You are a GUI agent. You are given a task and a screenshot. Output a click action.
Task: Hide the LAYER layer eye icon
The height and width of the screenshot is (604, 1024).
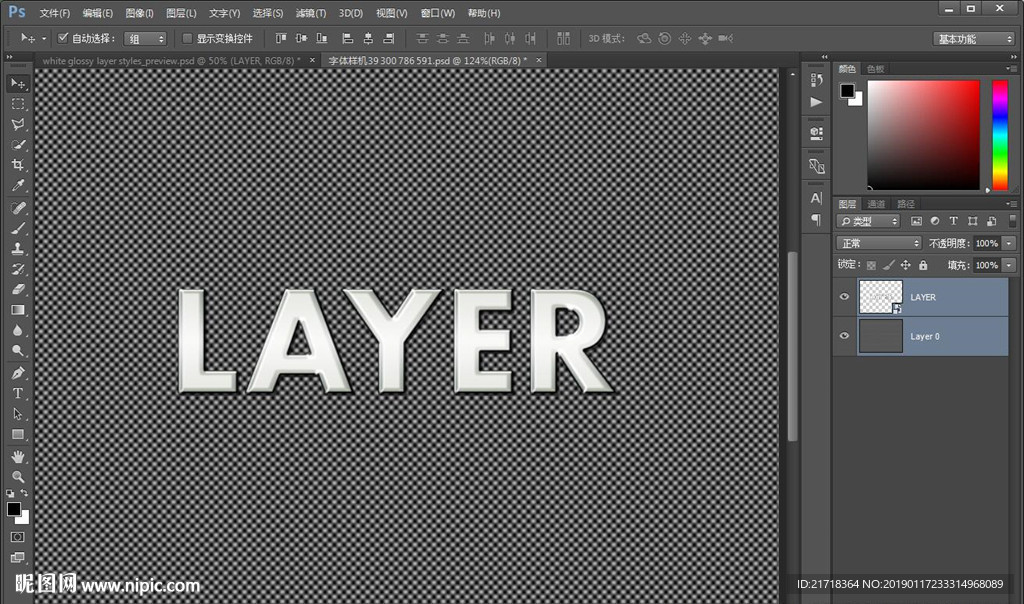(844, 297)
